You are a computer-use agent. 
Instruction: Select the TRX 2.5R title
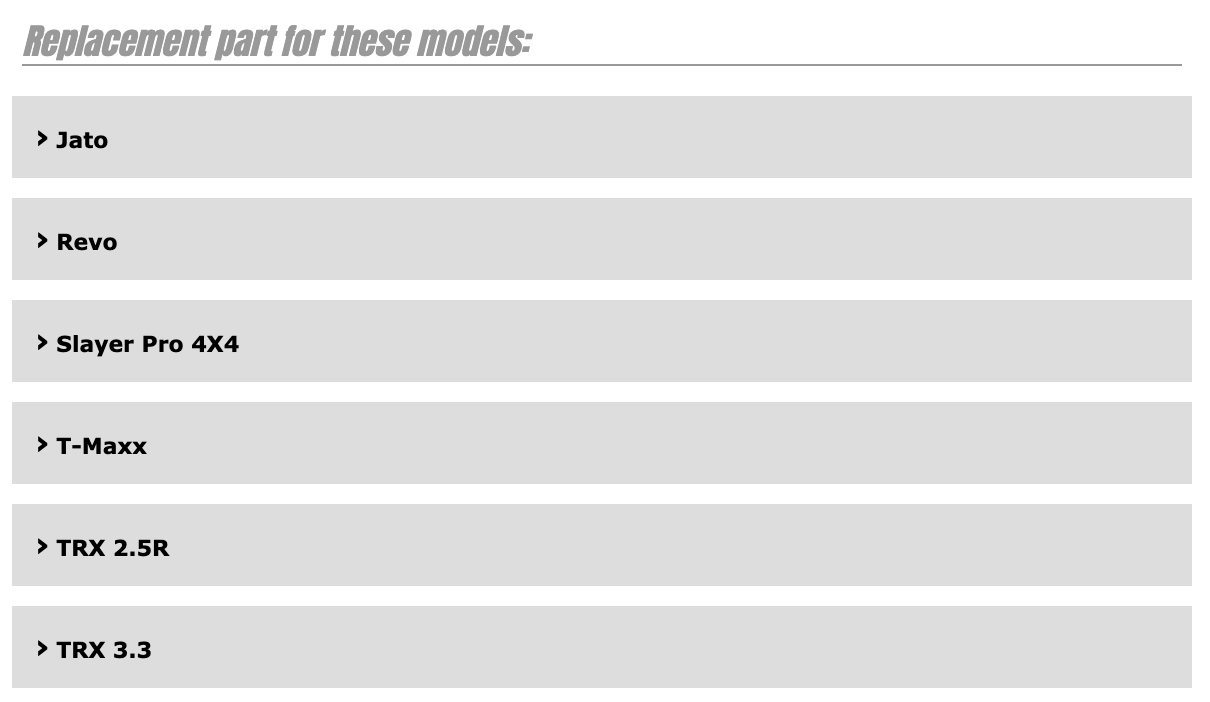coord(113,548)
